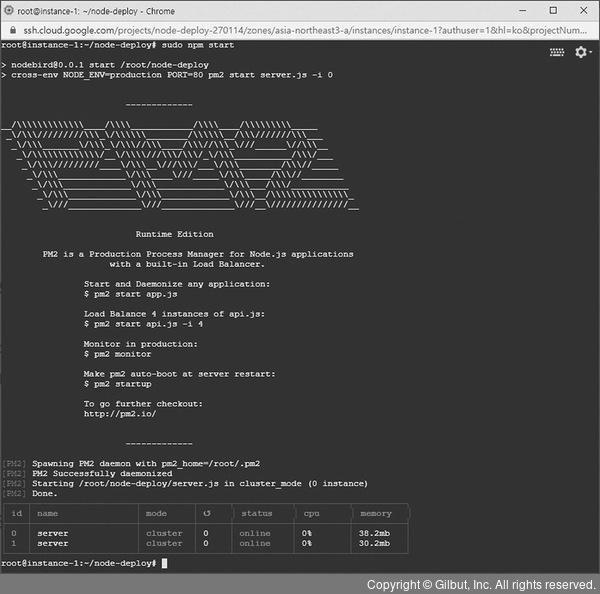Click 'online' status of process id 1

pos(255,543)
